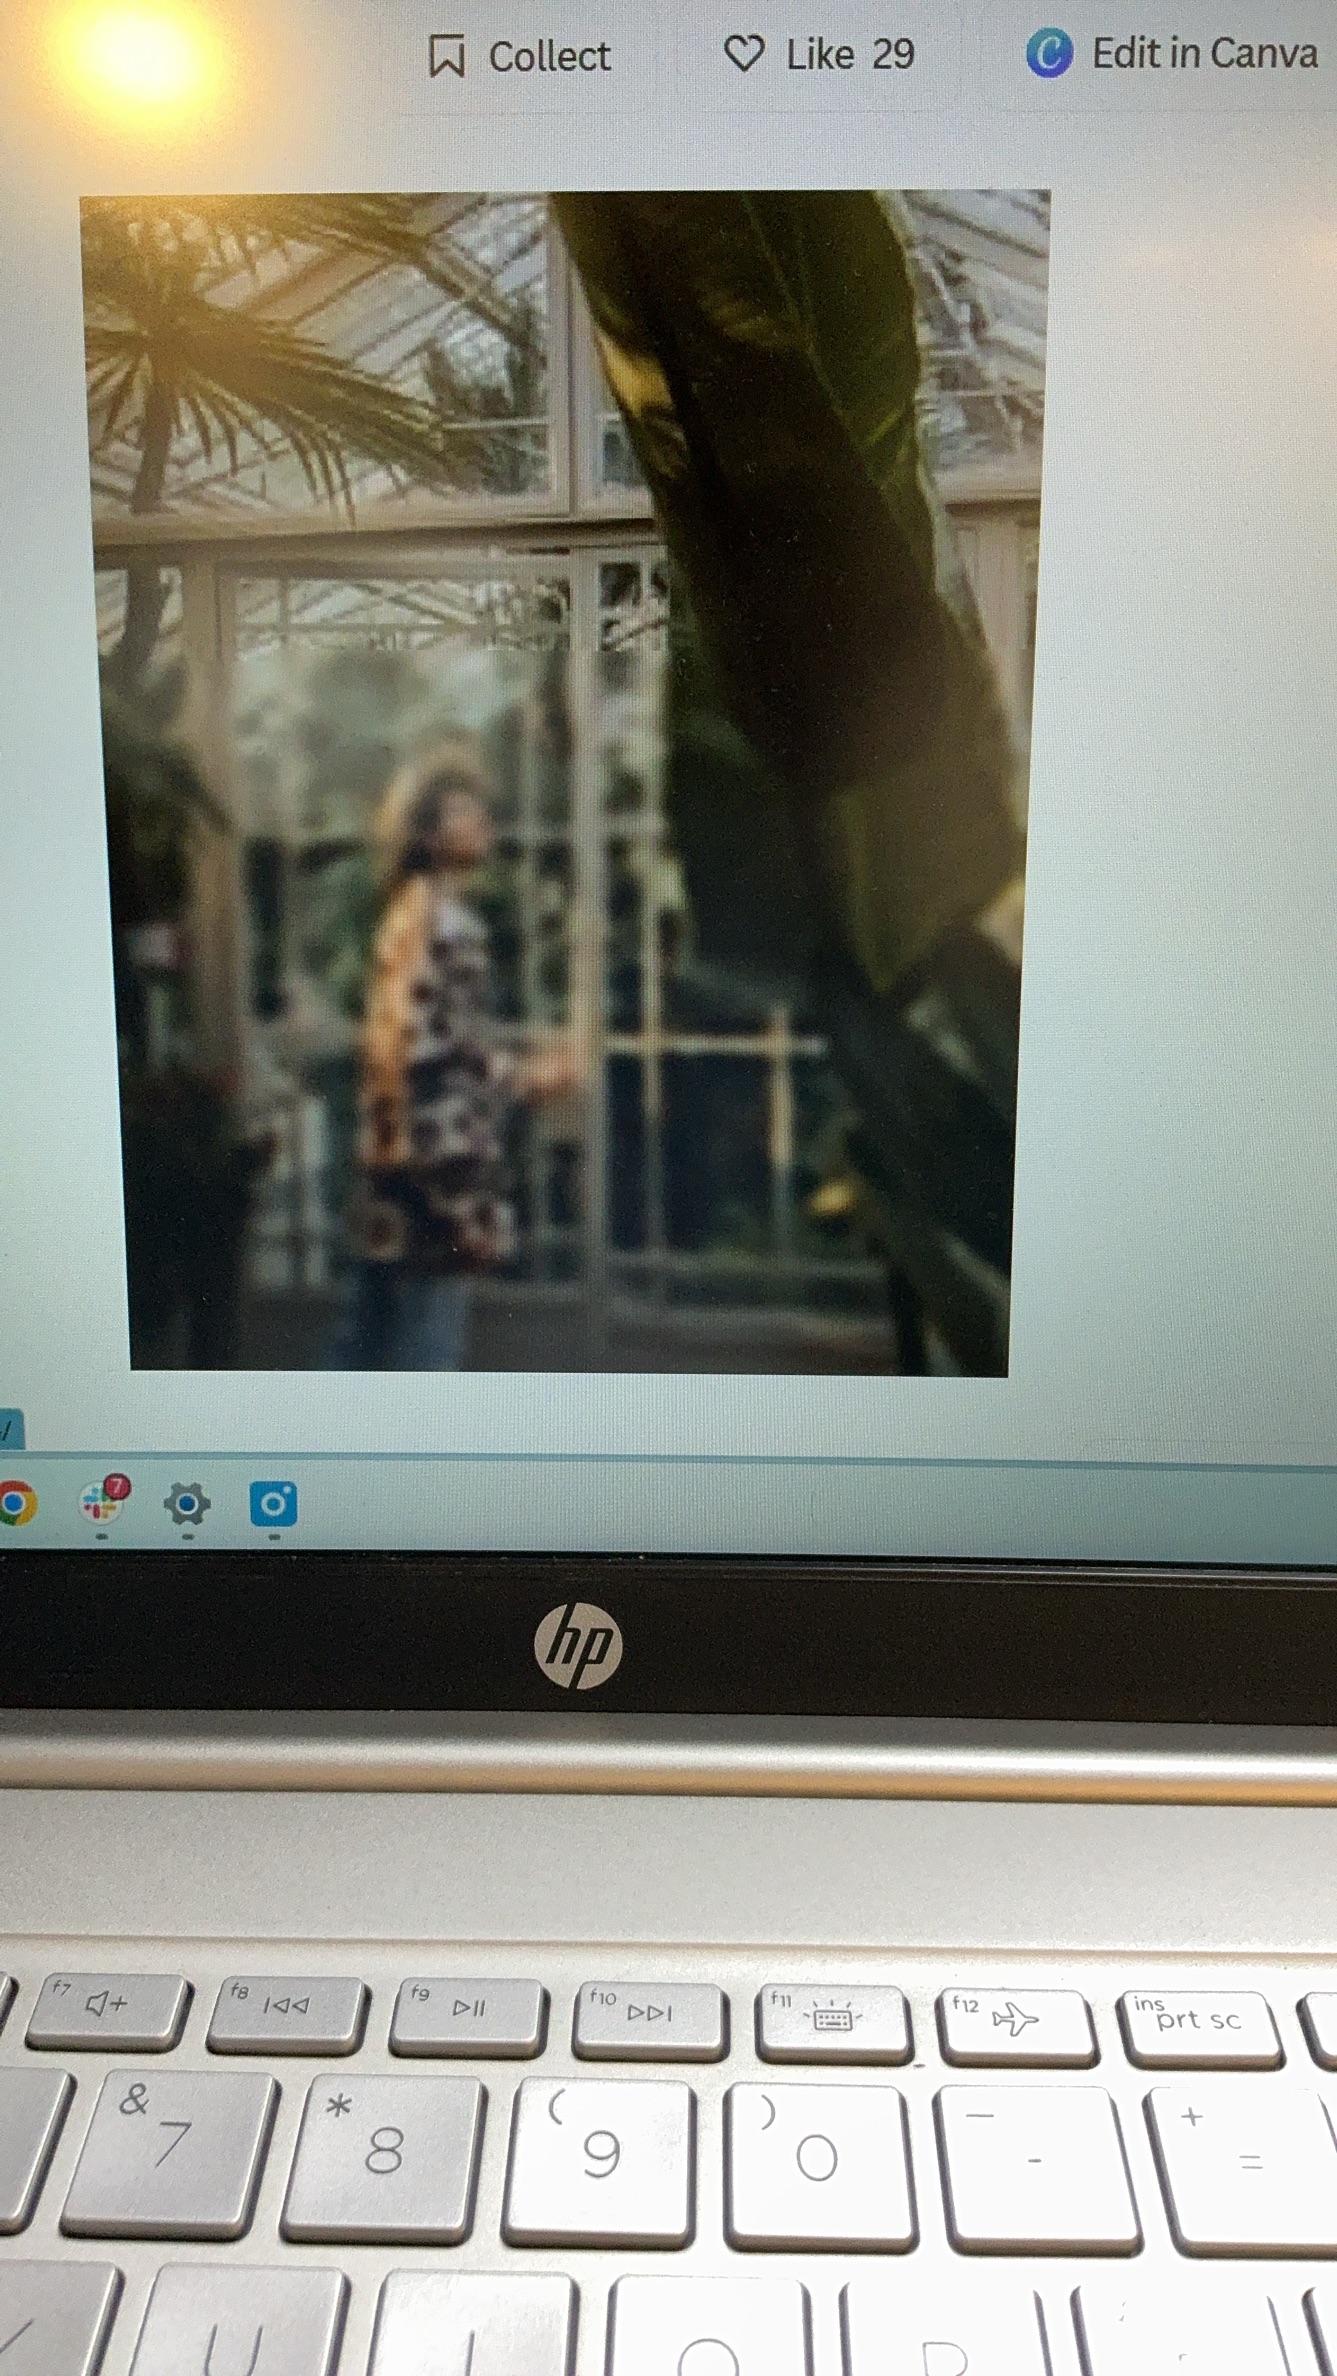Click the Like count of 29

[893, 55]
